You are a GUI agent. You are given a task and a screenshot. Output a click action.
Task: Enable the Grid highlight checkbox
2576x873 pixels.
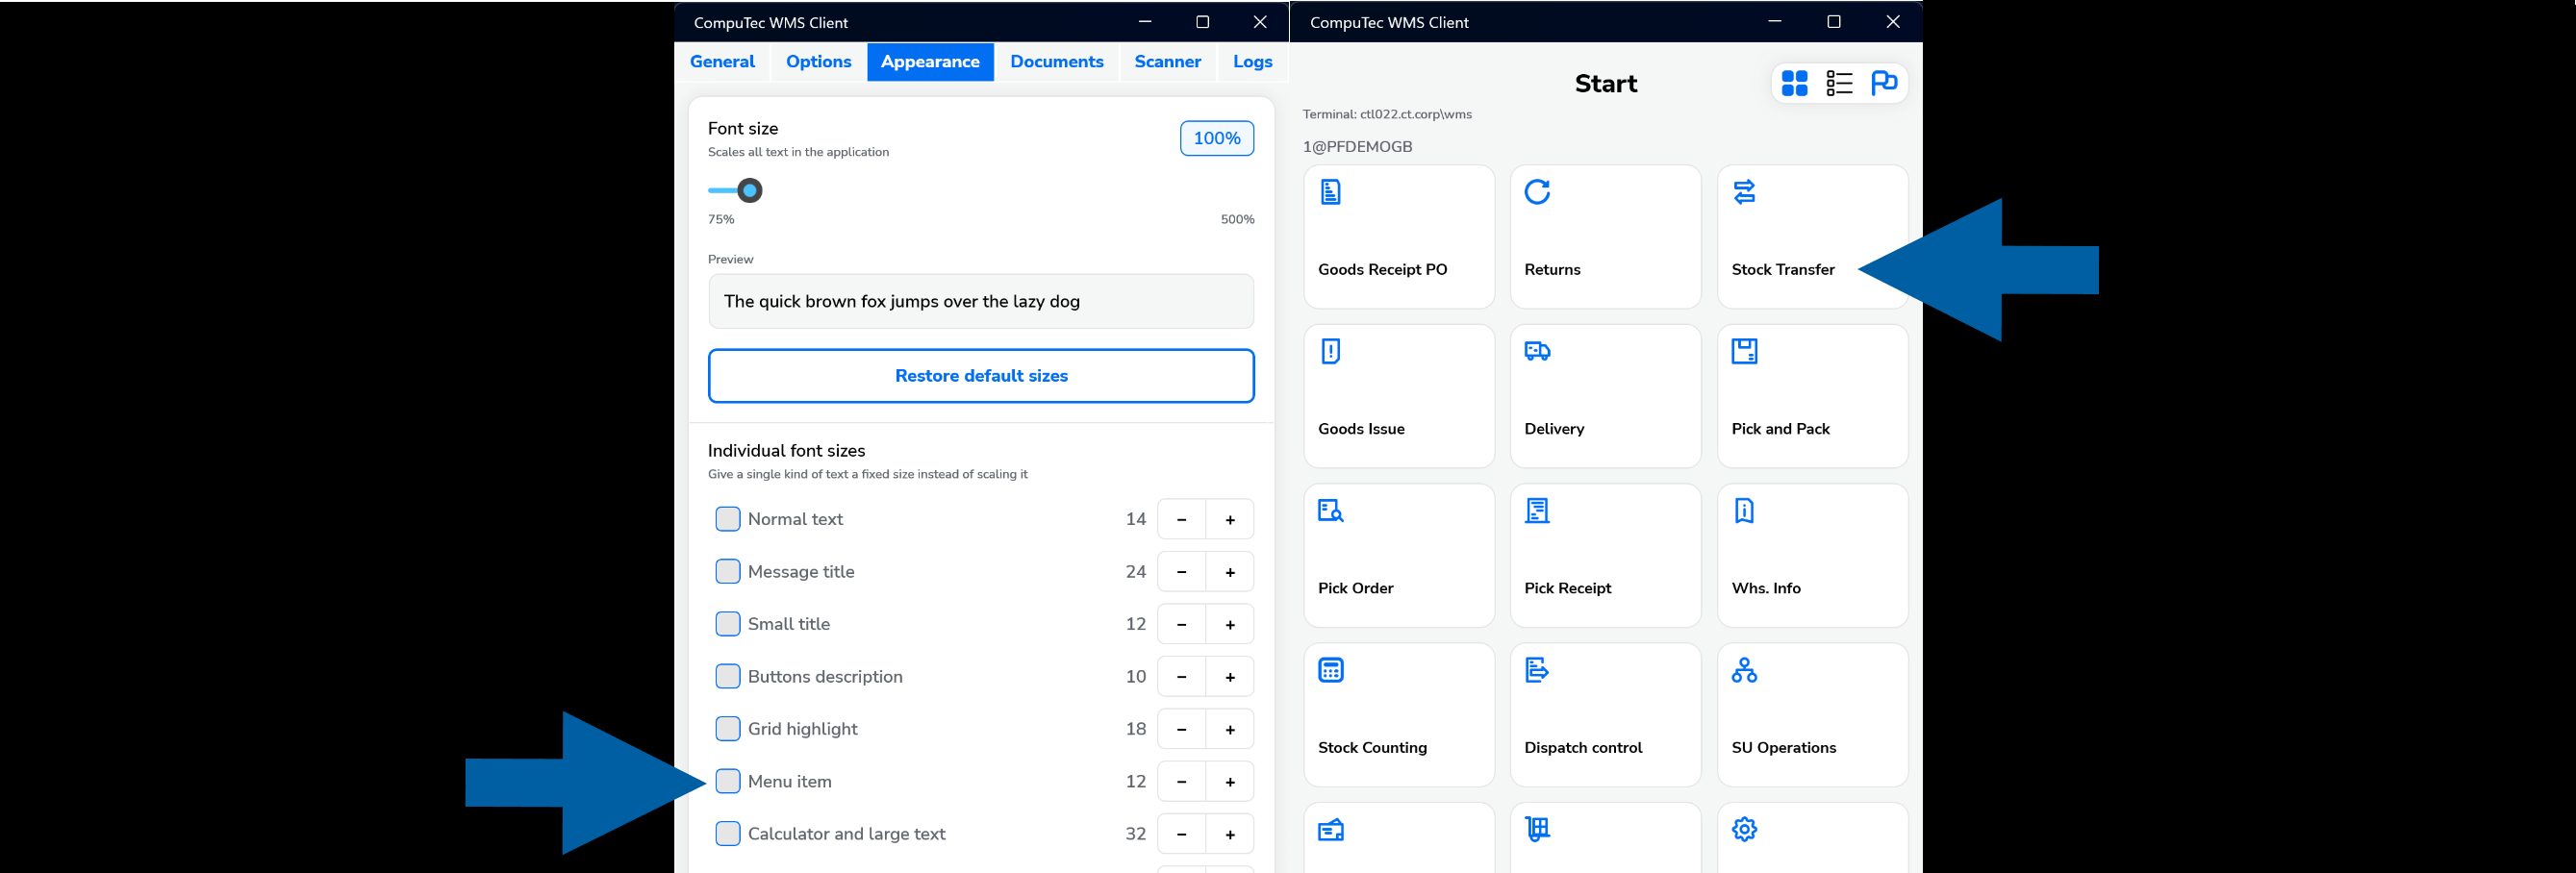[x=728, y=729]
